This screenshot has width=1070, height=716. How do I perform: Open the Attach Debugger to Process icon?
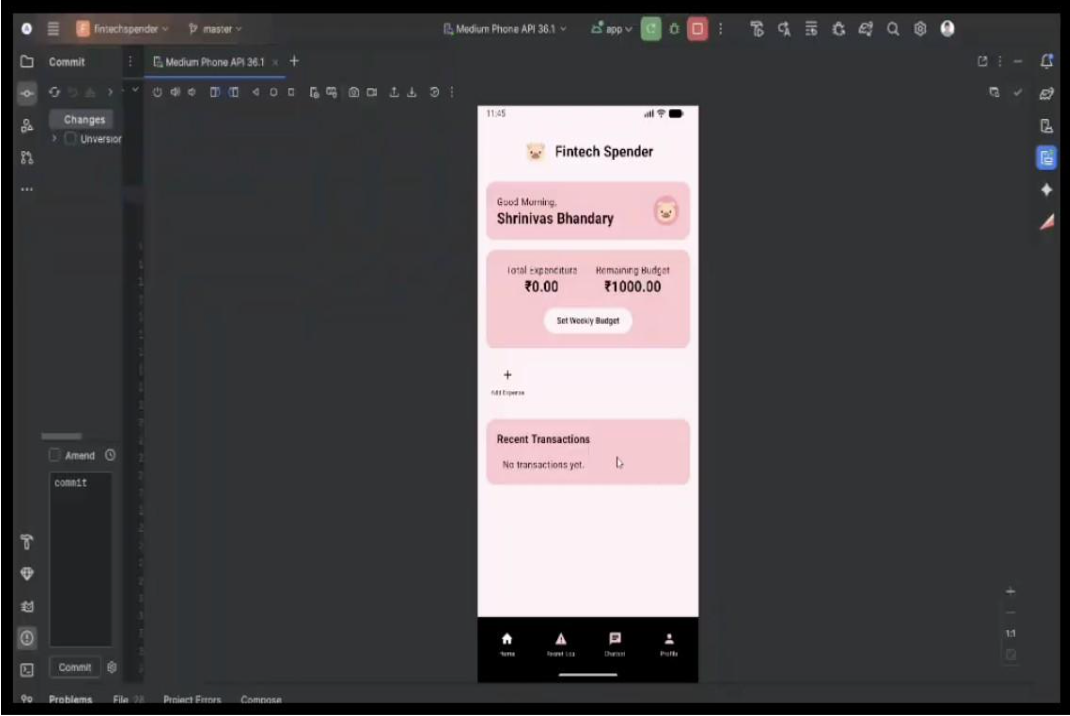click(x=838, y=29)
